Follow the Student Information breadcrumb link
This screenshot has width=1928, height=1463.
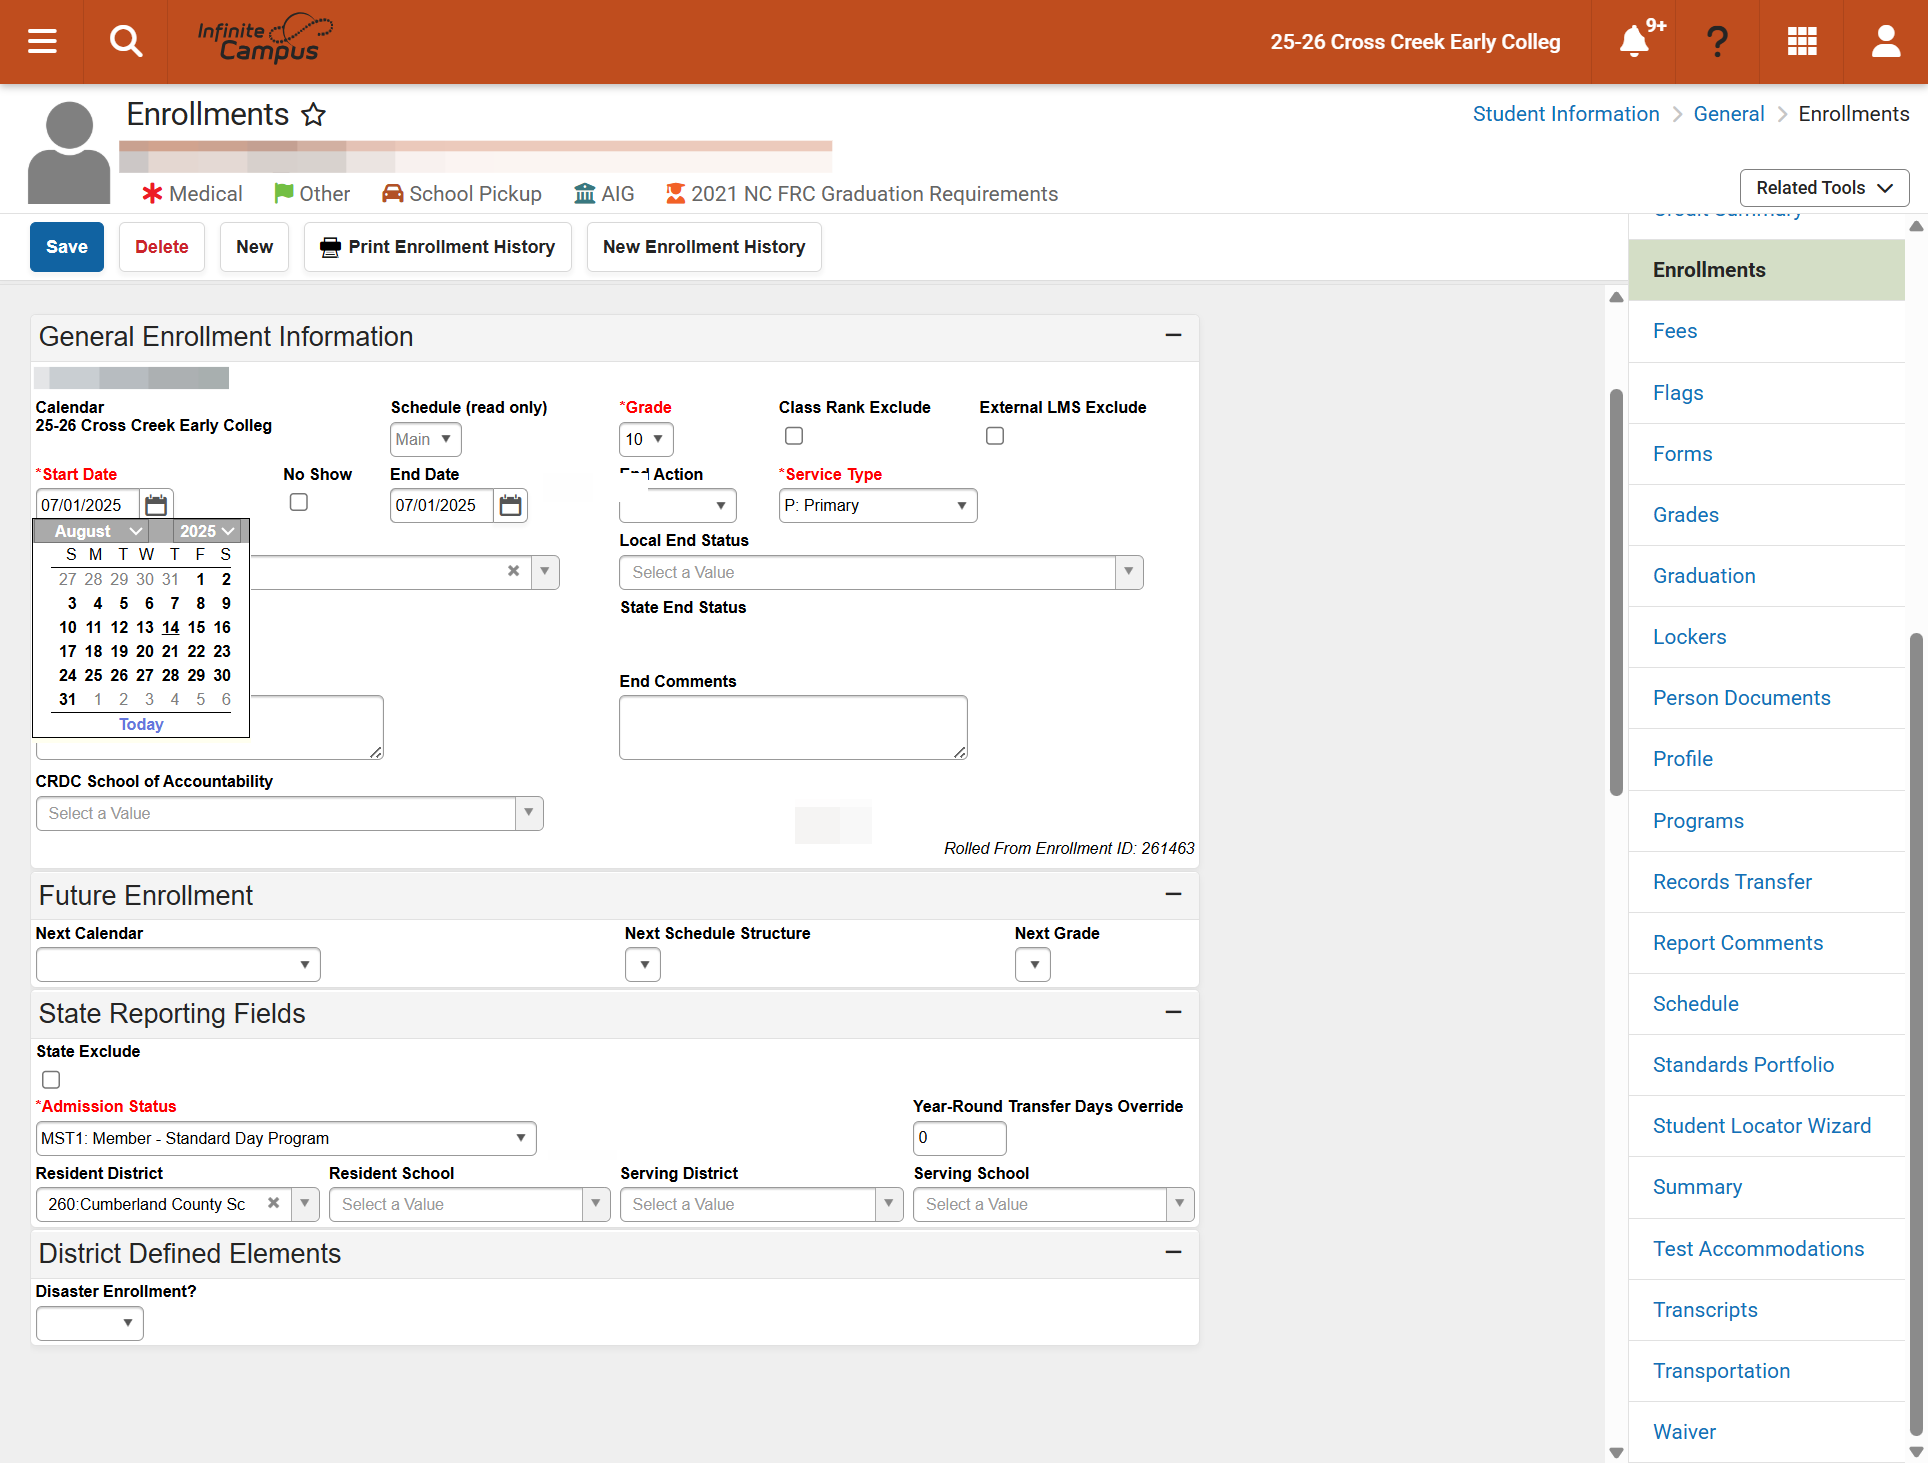click(x=1566, y=114)
